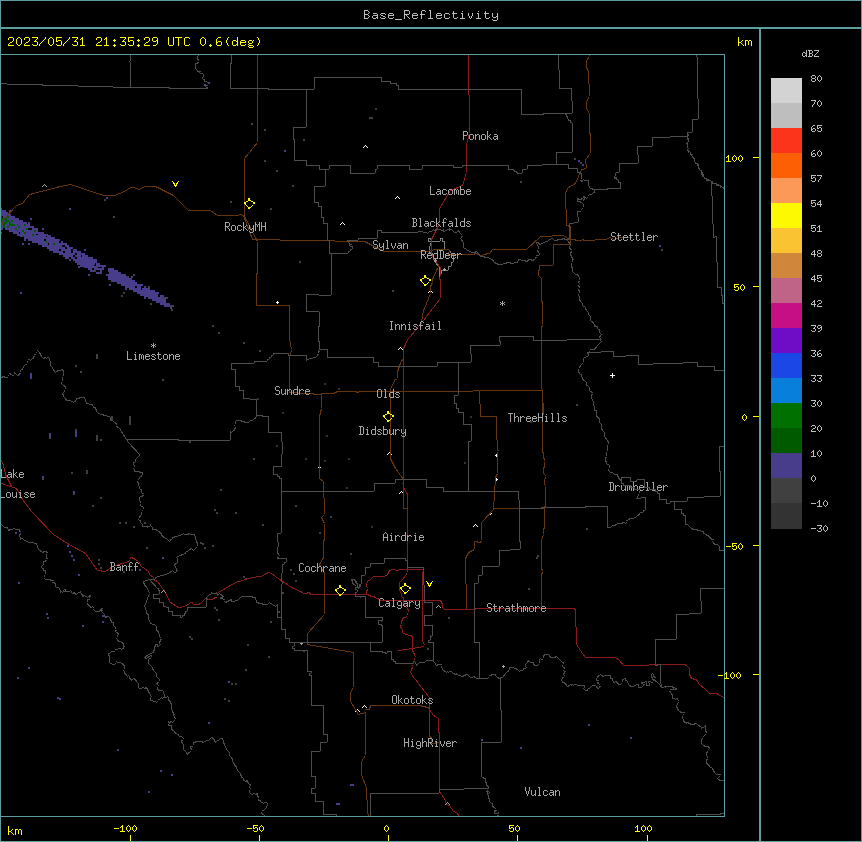
Task: Click the Olds label
Action: click(388, 394)
